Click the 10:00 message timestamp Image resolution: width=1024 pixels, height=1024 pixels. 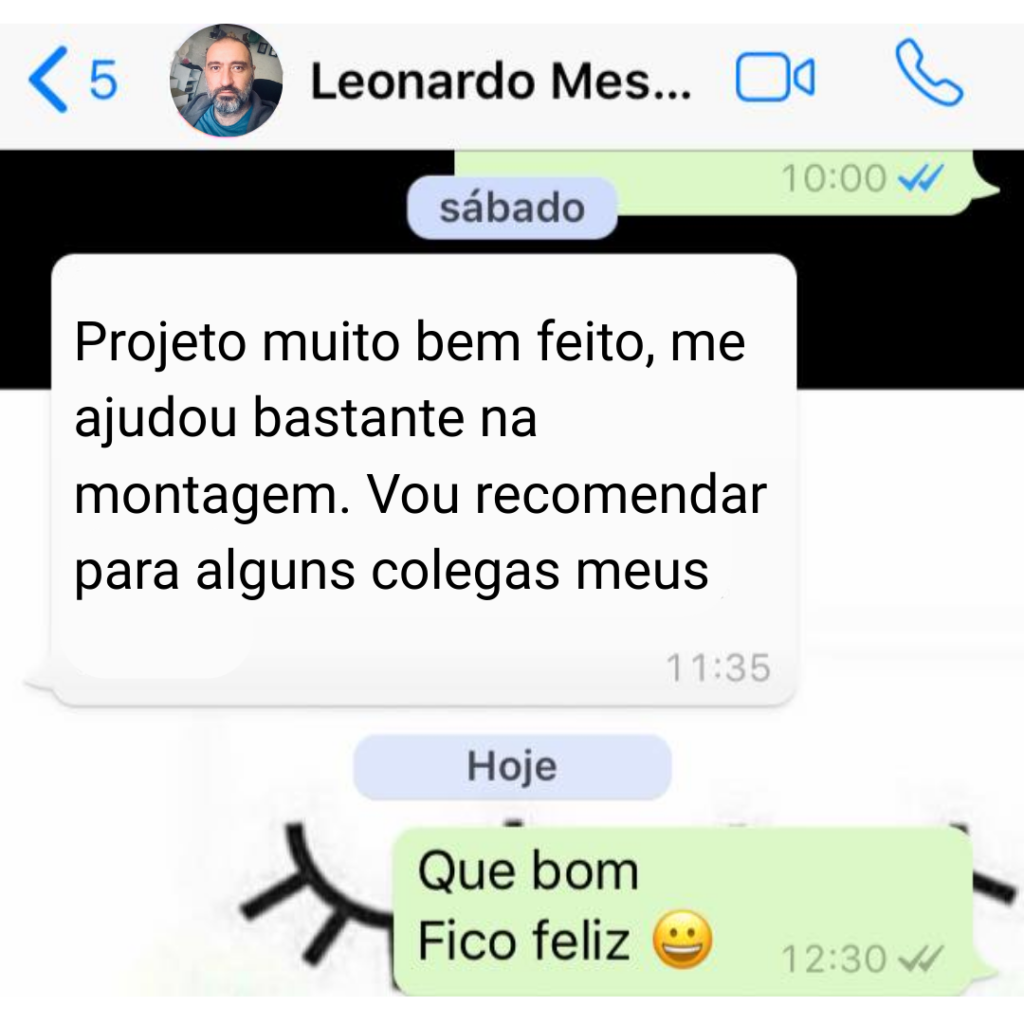click(x=834, y=178)
